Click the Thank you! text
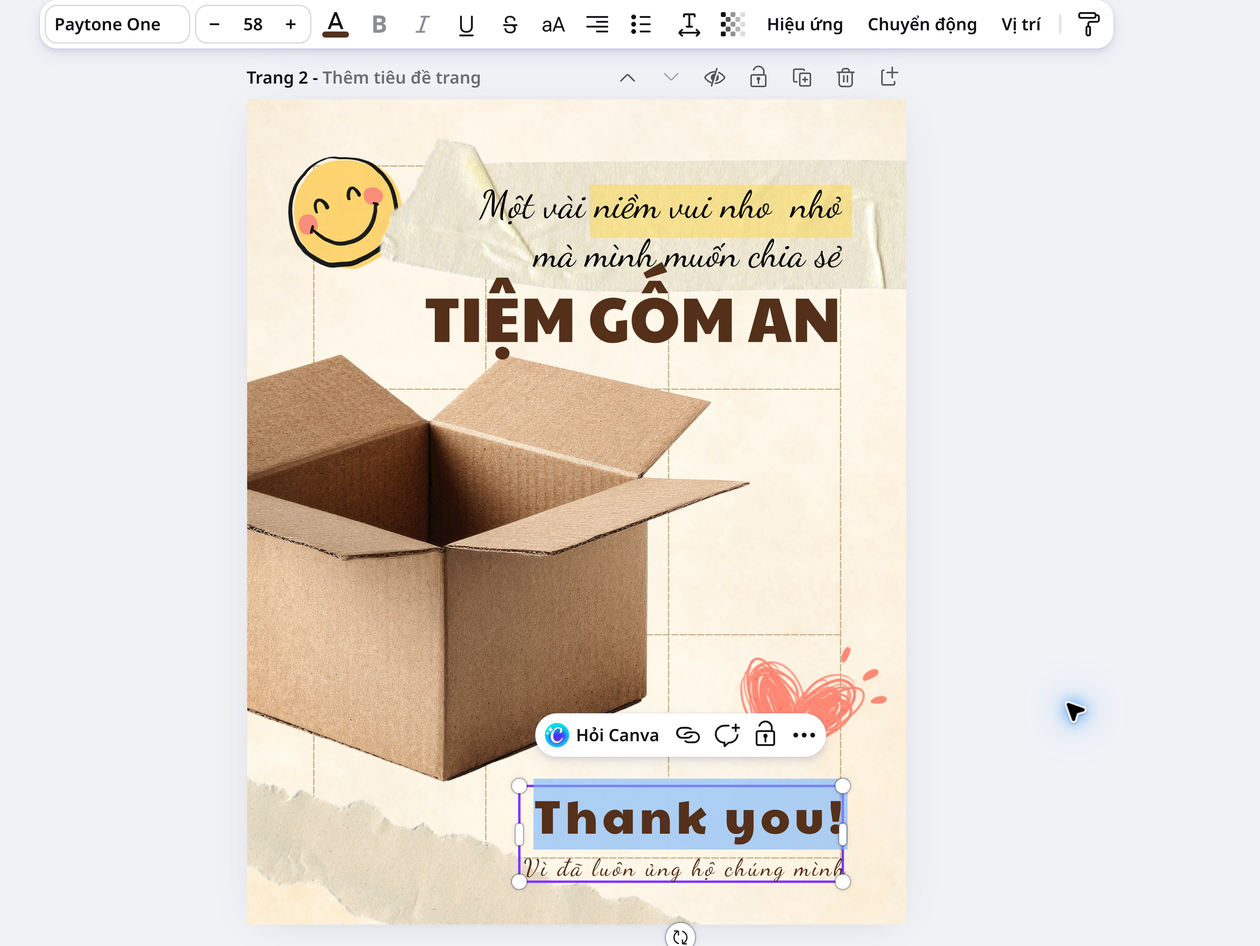Screen dimensions: 1260x946 pyautogui.click(x=689, y=818)
